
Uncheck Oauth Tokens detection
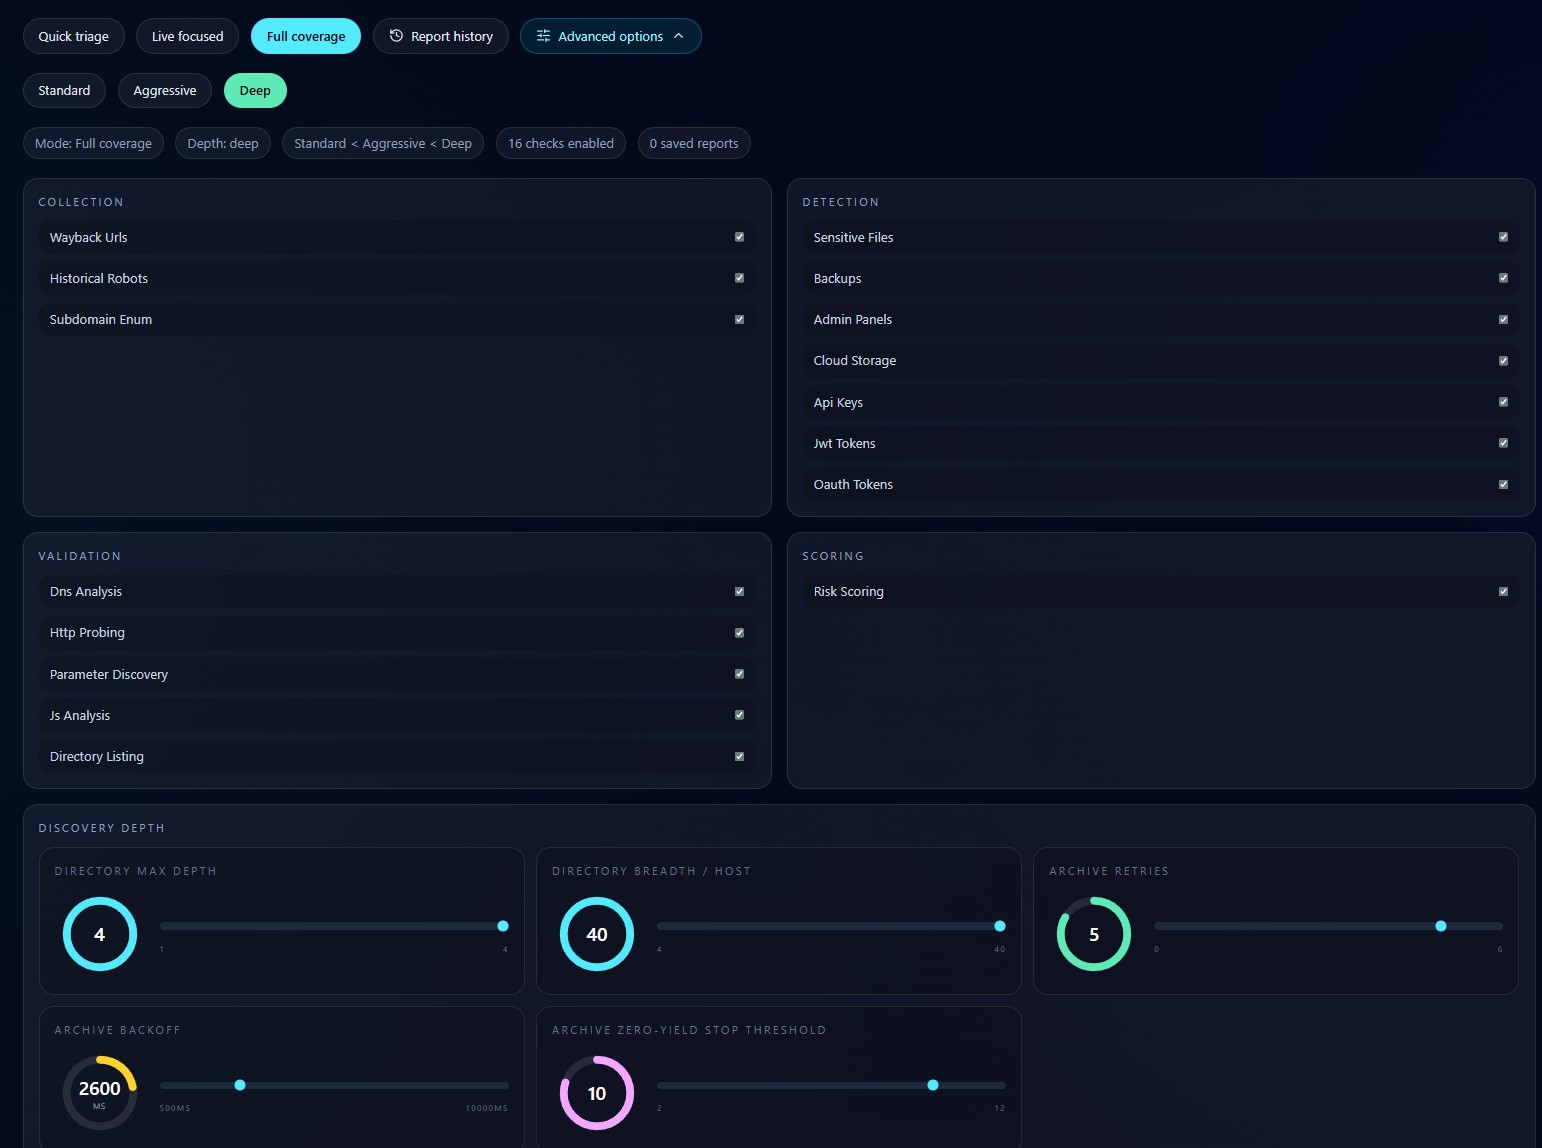click(x=1502, y=484)
